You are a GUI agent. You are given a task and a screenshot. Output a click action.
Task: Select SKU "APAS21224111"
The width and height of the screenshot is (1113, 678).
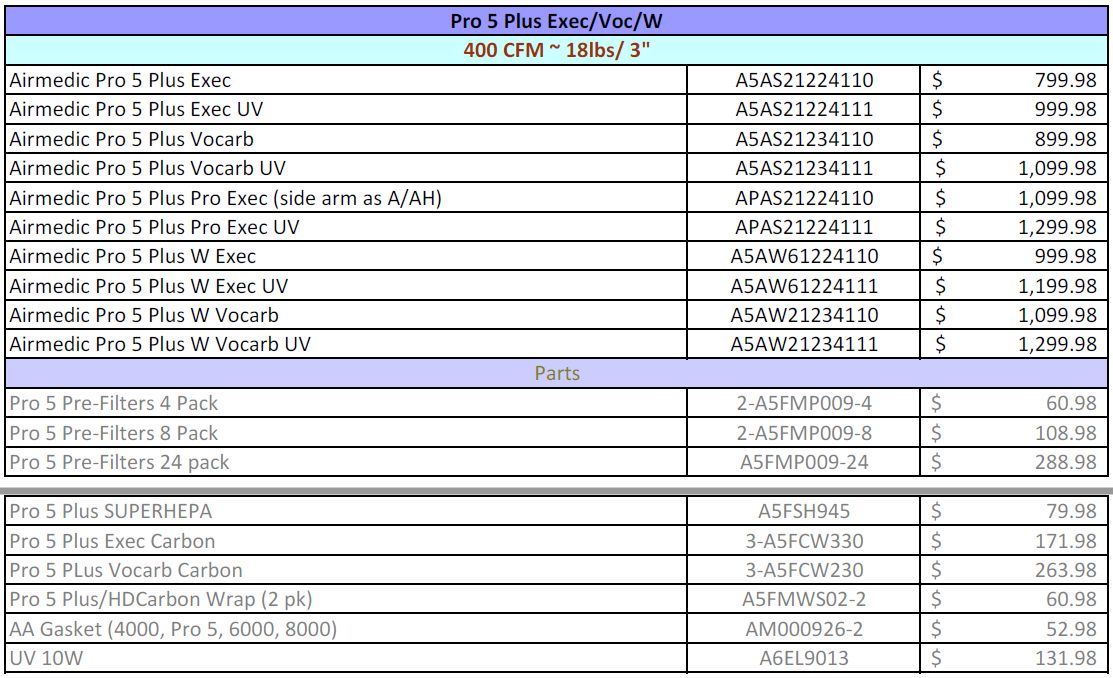click(x=804, y=227)
